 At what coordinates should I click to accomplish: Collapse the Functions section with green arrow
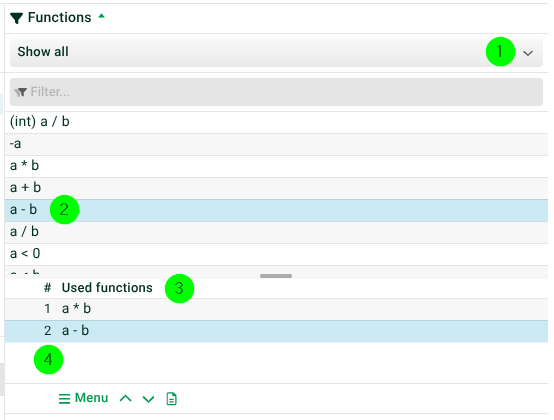tap(101, 16)
